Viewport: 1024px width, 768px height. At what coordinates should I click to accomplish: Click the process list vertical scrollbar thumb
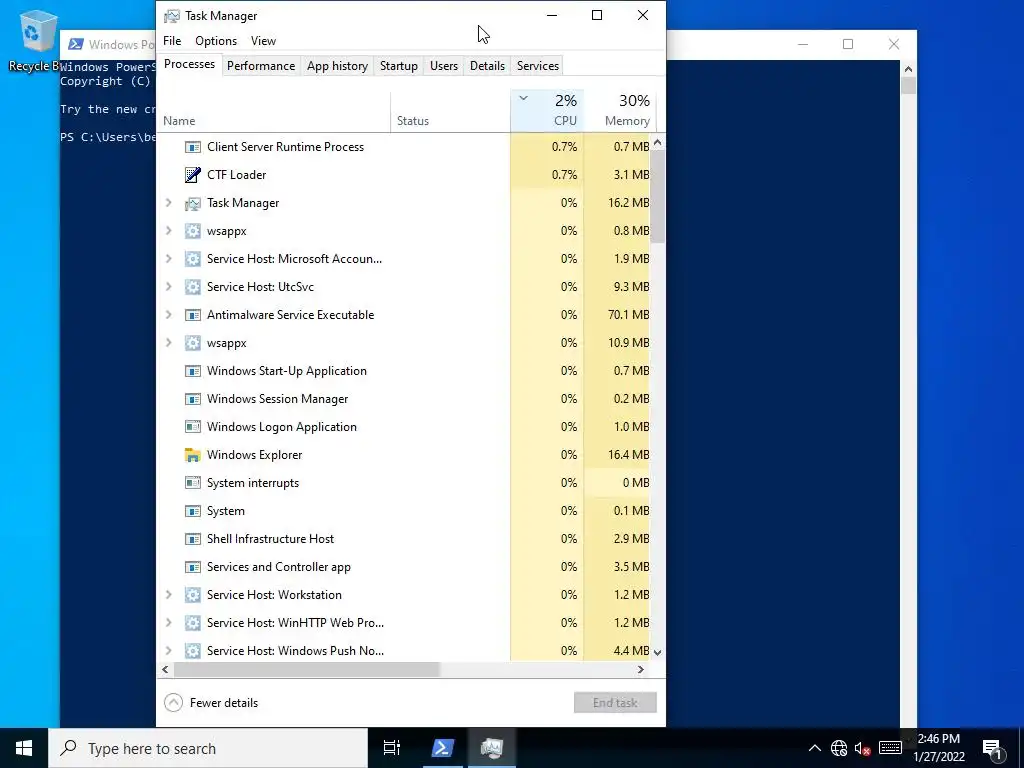[x=658, y=195]
